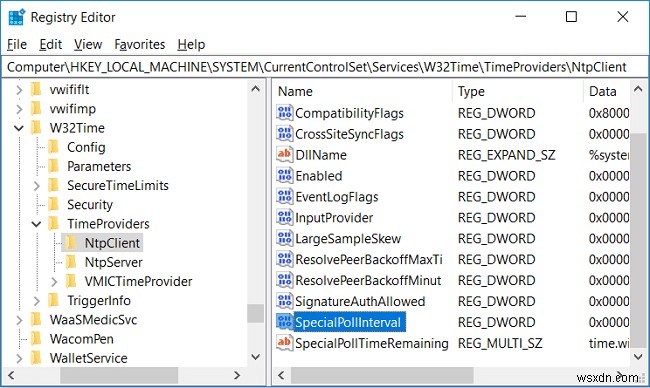Click the Config folder icon
The height and width of the screenshot is (388, 650).
[x=54, y=147]
